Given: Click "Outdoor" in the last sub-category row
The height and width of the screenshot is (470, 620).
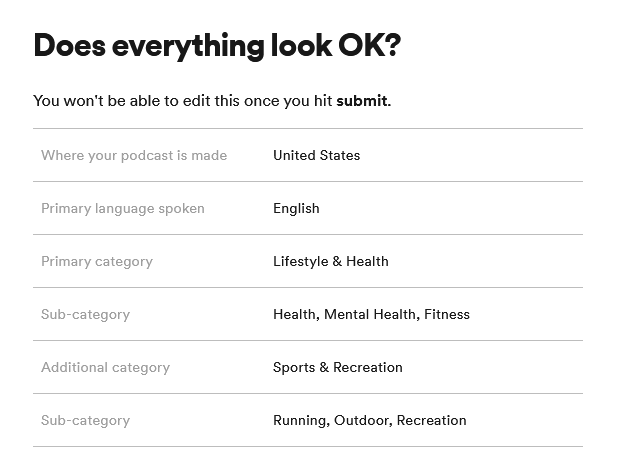Looking at the screenshot, I should (361, 420).
